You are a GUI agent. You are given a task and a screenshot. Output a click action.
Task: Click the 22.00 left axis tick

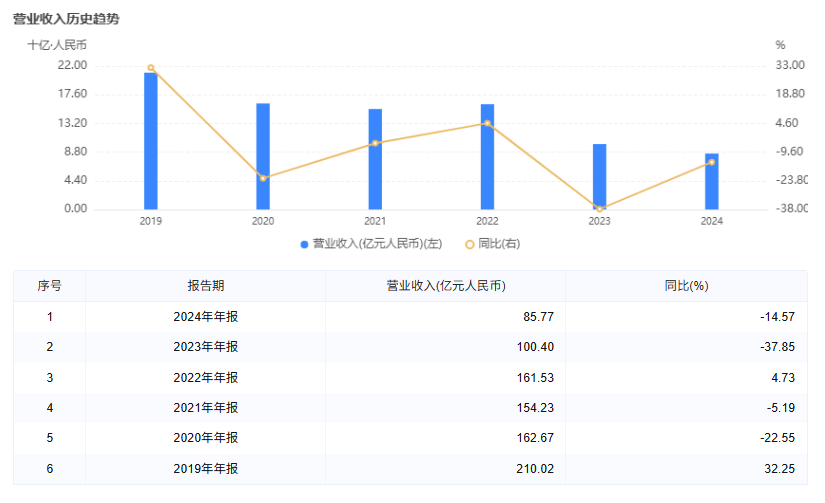click(72, 65)
